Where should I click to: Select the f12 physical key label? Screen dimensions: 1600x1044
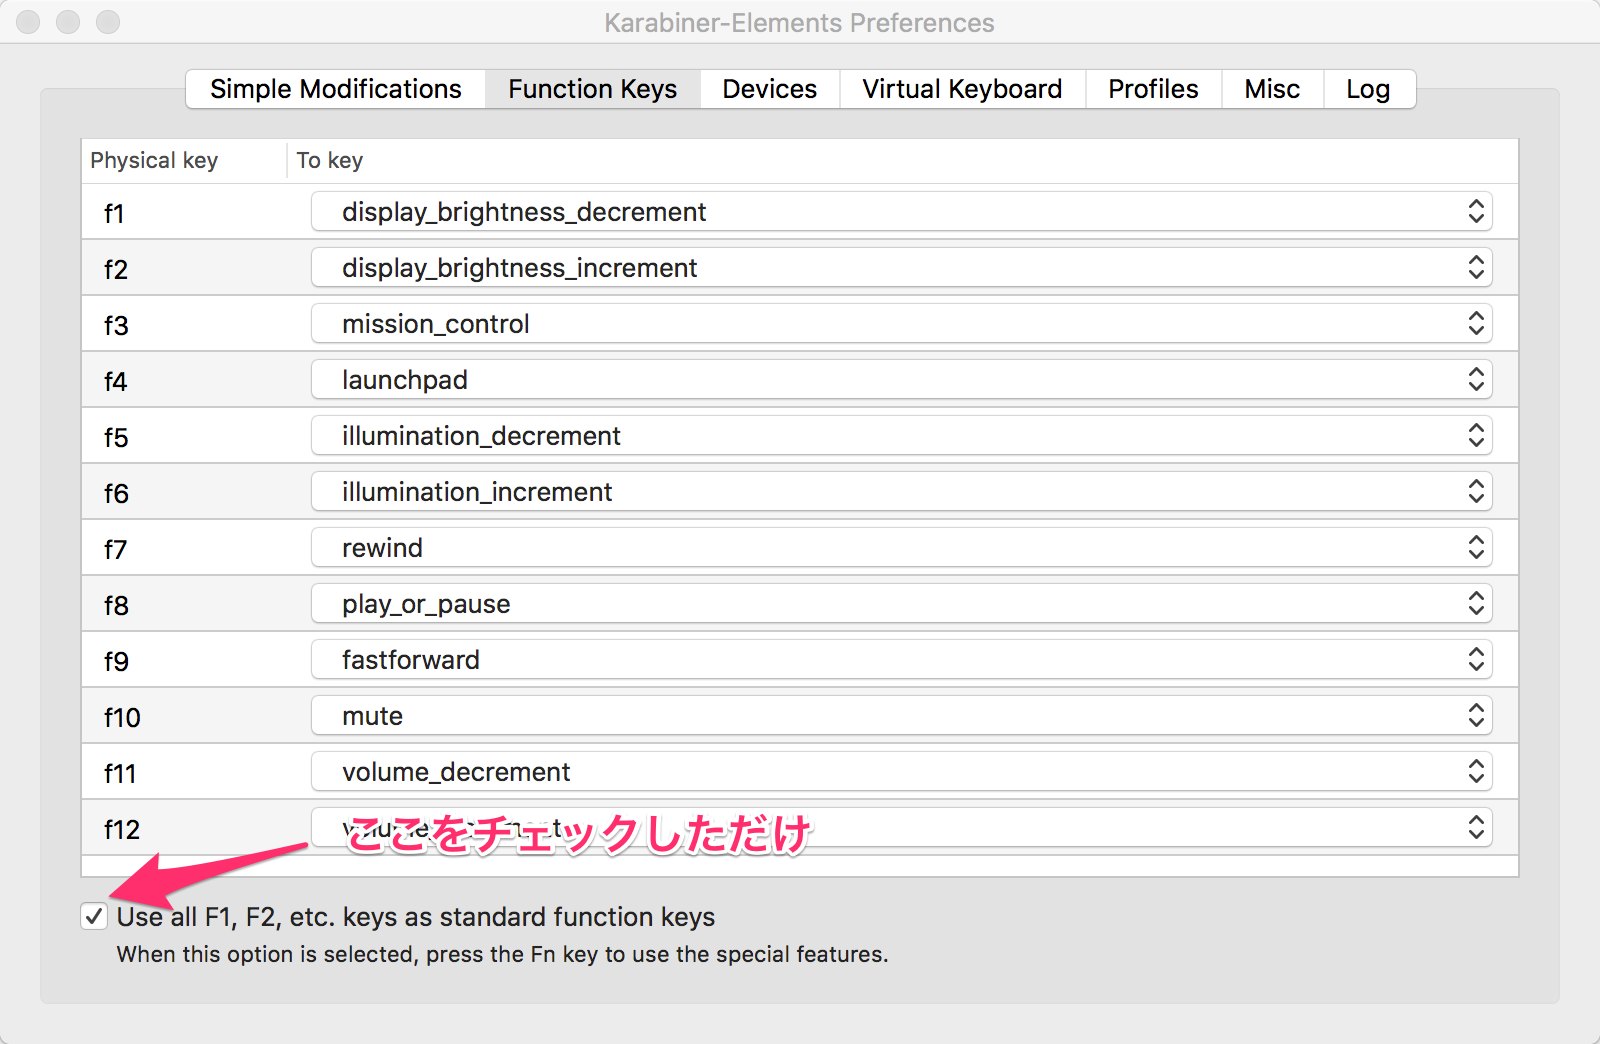[122, 830]
